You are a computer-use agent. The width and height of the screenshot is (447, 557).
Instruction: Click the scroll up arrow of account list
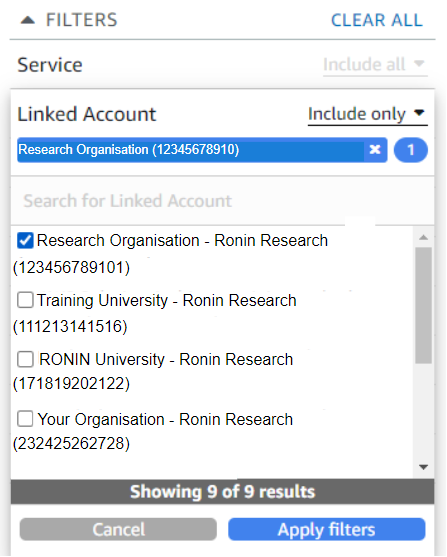(x=423, y=237)
